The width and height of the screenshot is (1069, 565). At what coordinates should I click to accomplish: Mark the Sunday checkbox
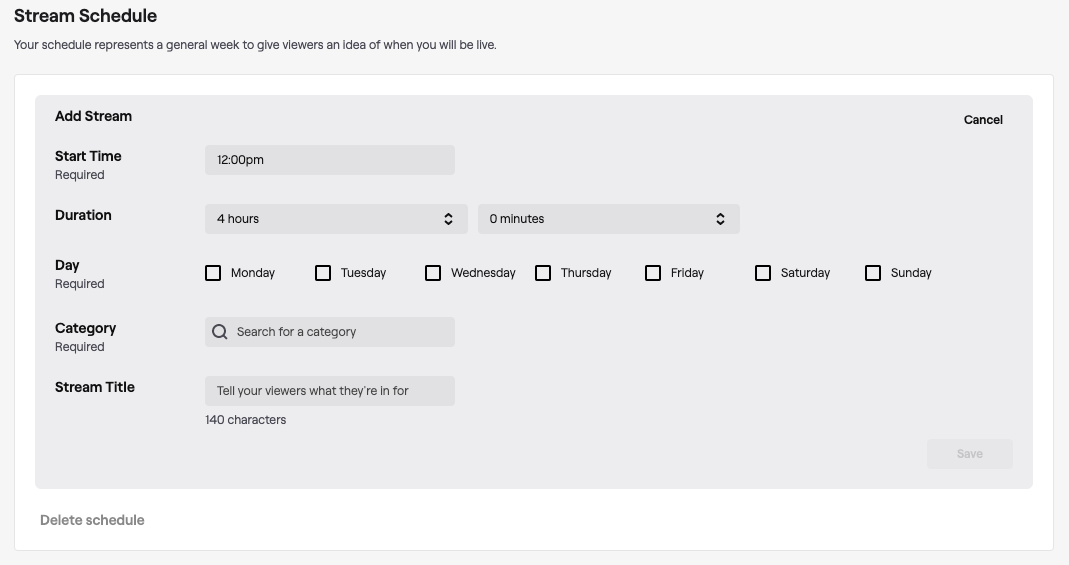point(873,273)
